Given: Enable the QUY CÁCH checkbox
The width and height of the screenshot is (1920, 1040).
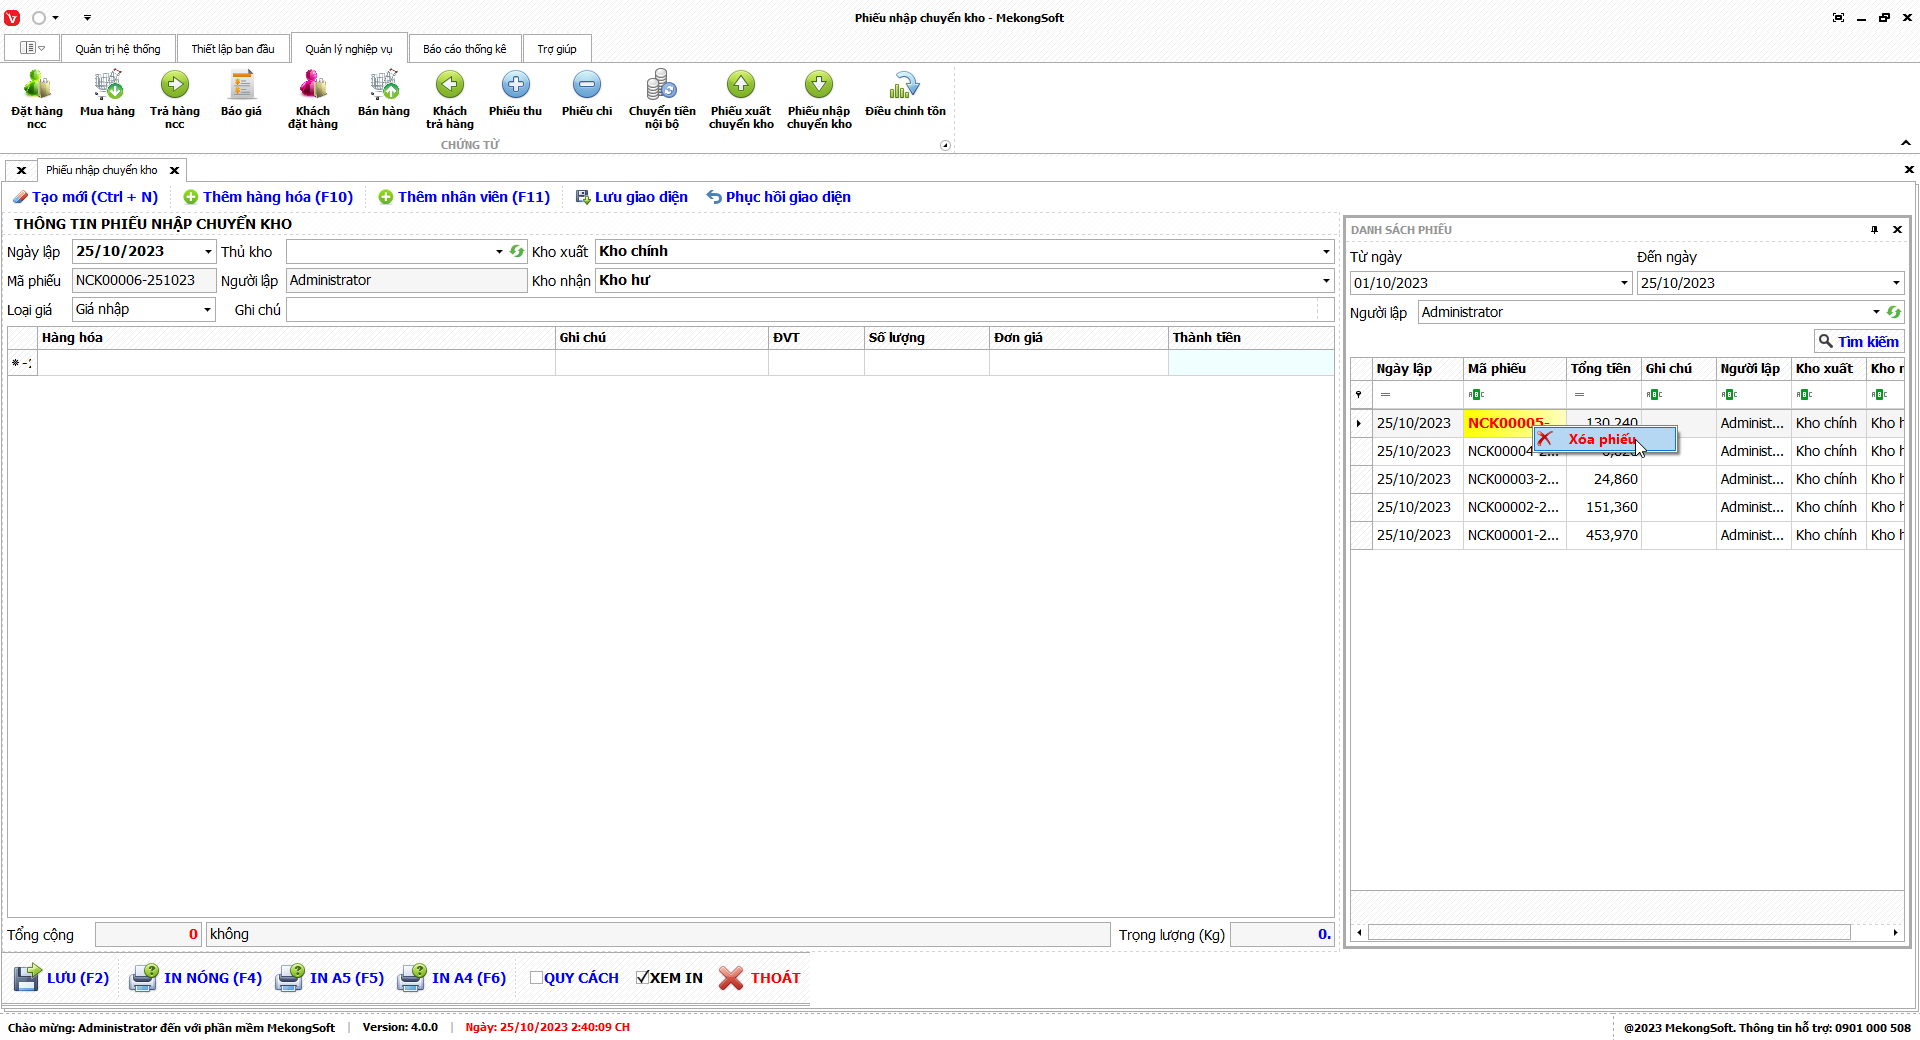Looking at the screenshot, I should tap(537, 978).
